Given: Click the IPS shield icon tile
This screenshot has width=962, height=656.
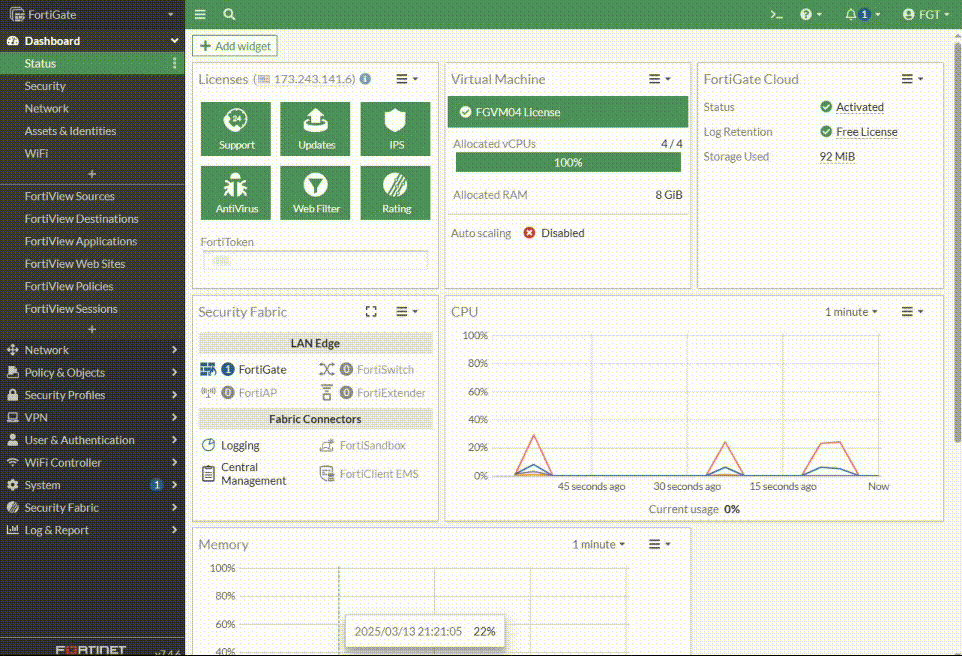Looking at the screenshot, I should pyautogui.click(x=396, y=128).
